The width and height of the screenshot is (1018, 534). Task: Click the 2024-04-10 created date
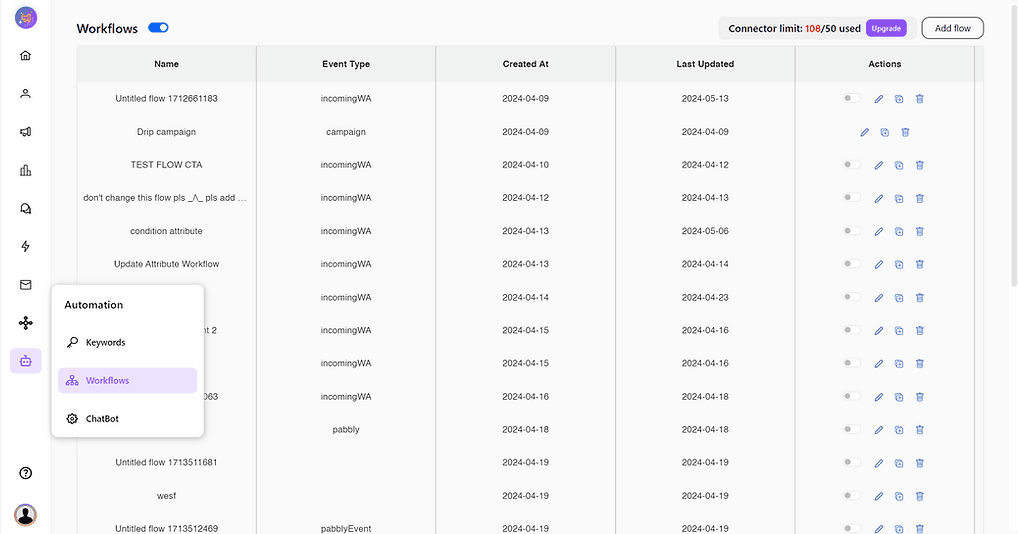525,165
